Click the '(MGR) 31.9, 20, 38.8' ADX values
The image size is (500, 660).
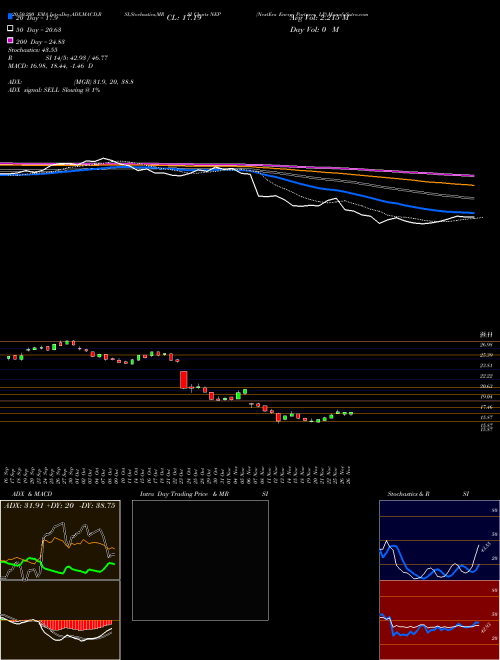coord(104,82)
